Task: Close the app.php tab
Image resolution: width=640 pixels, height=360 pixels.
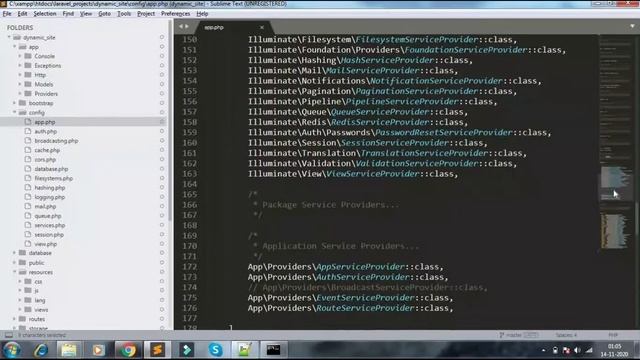Action: [x=262, y=27]
